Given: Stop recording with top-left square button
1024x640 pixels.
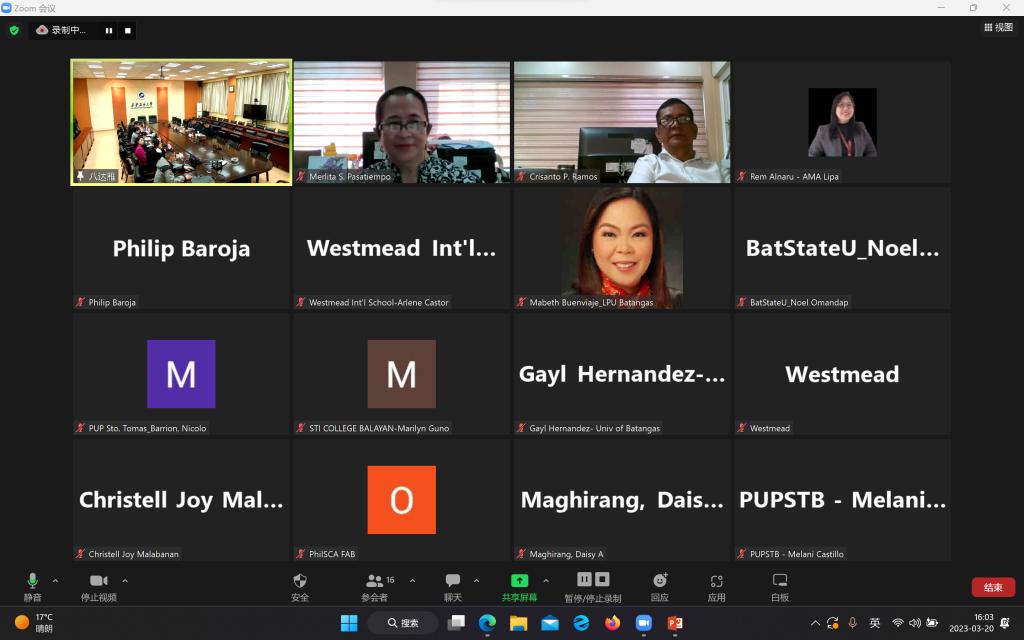Looking at the screenshot, I should click(128, 30).
